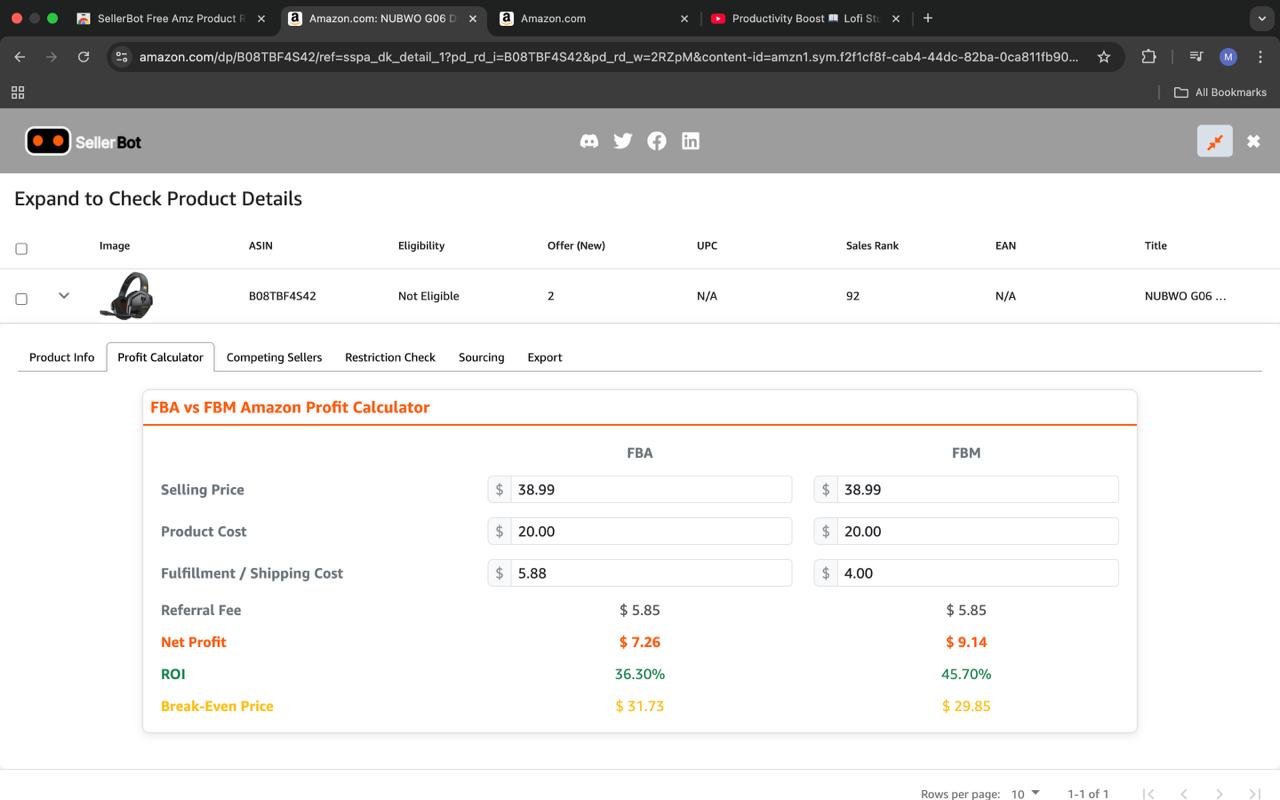The width and height of the screenshot is (1280, 800).
Task: Select the Profit Calculator tab
Action: coord(160,357)
